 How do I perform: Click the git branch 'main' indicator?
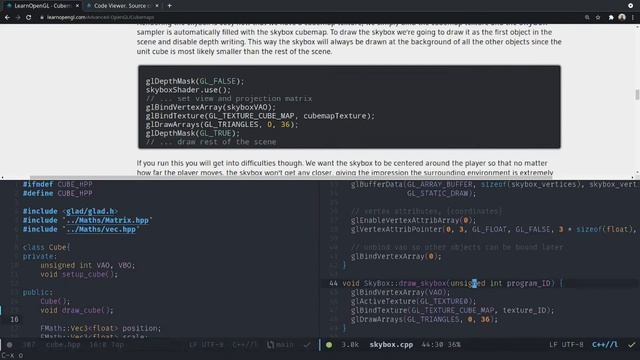click(x=280, y=344)
